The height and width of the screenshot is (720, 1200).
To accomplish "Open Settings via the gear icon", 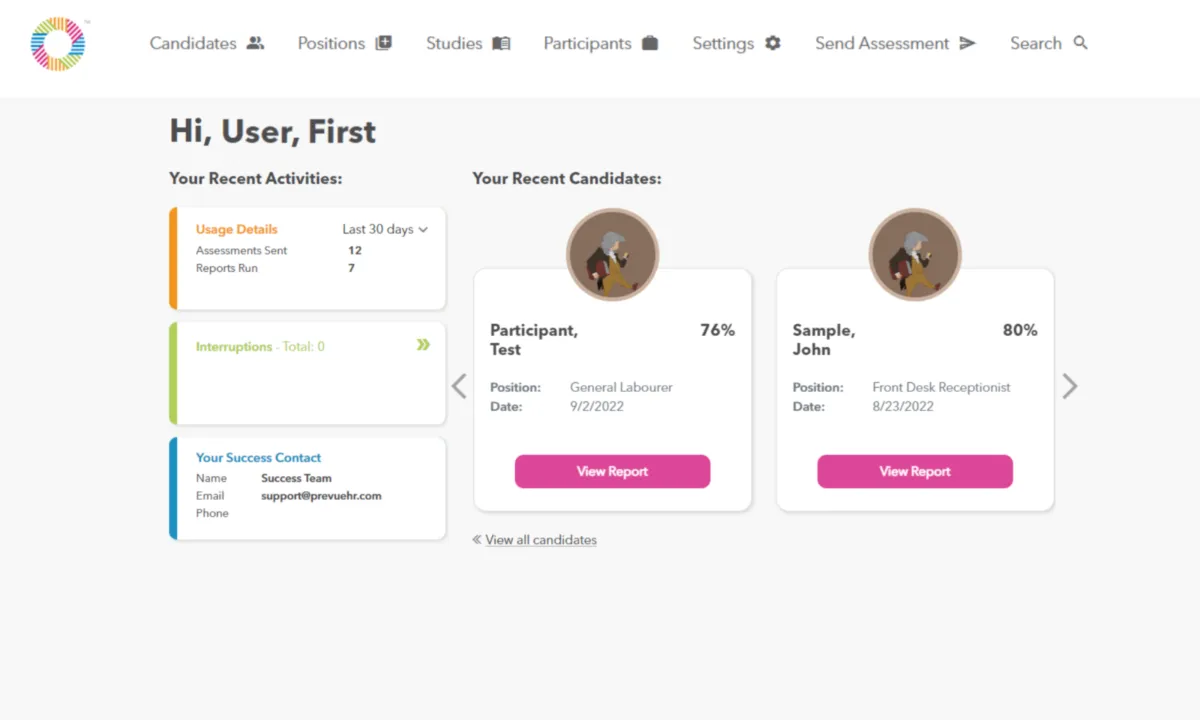I will [773, 43].
